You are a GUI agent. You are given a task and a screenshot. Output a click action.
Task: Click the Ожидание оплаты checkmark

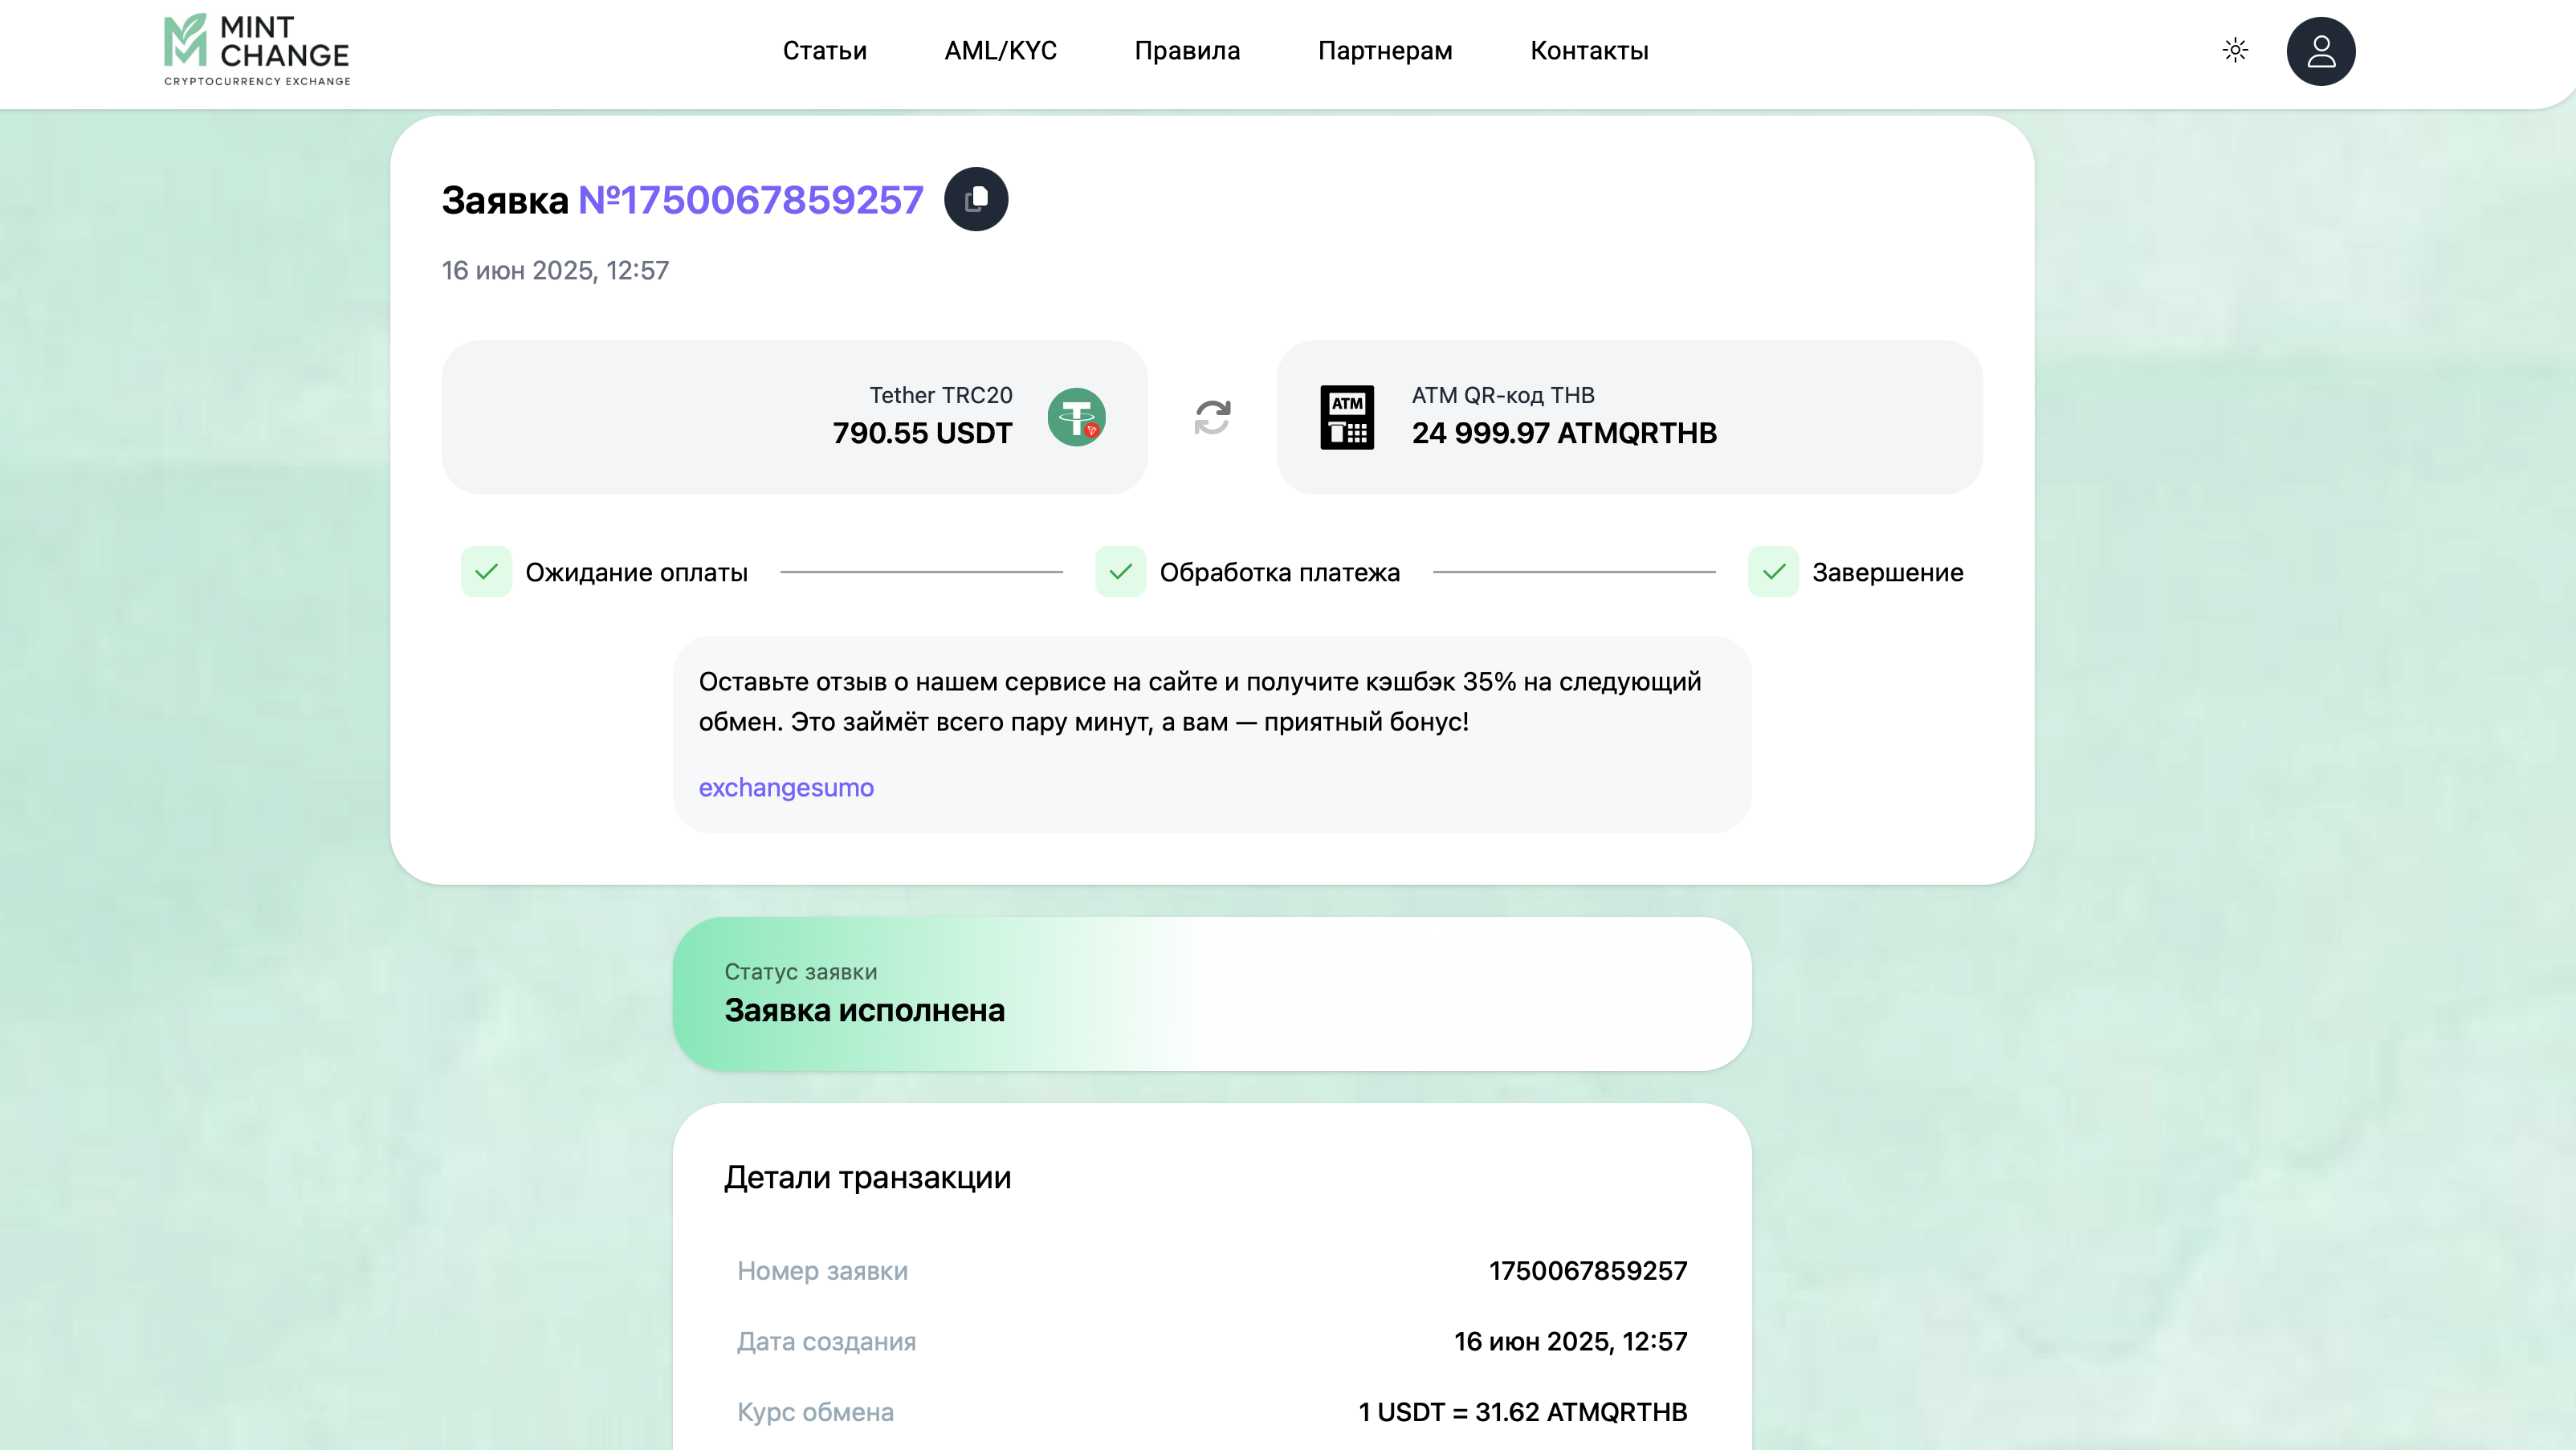486,572
